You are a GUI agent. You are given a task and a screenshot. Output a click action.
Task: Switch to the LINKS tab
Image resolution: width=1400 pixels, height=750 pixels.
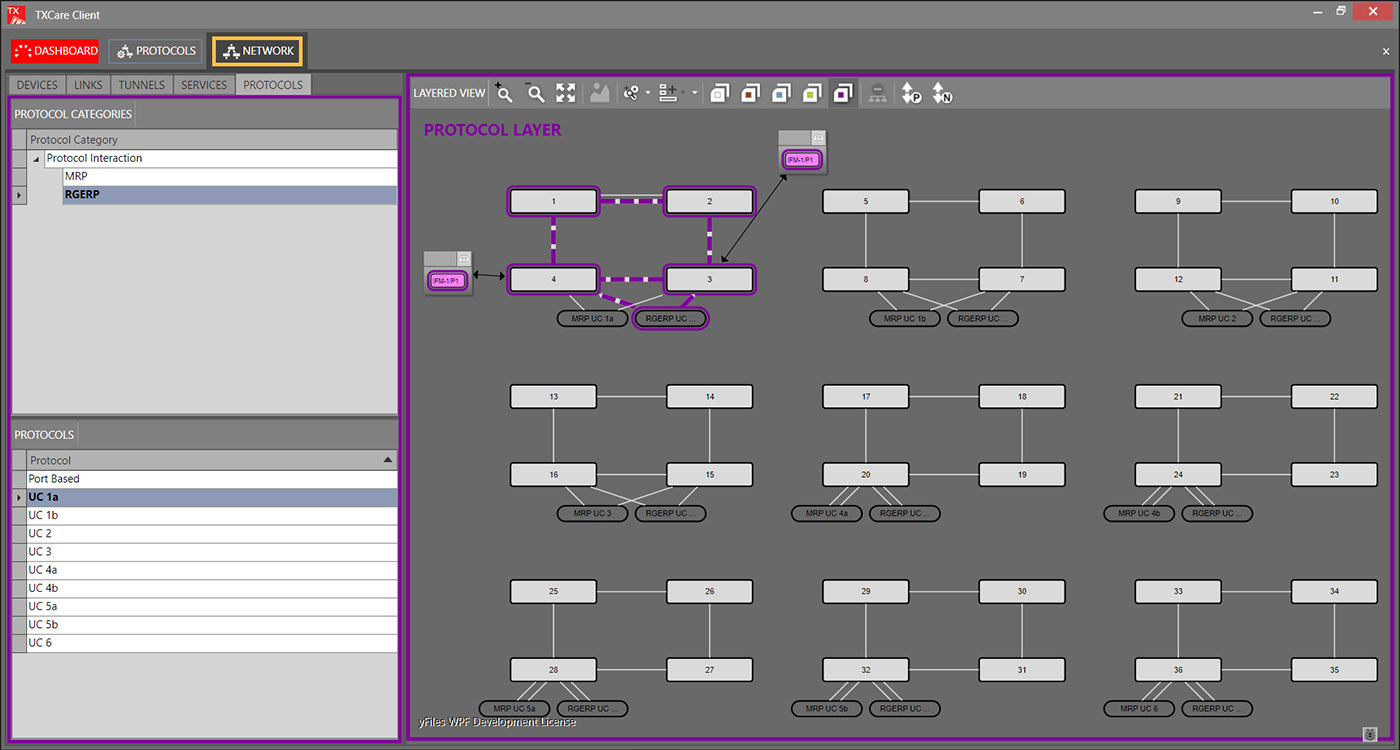[88, 85]
